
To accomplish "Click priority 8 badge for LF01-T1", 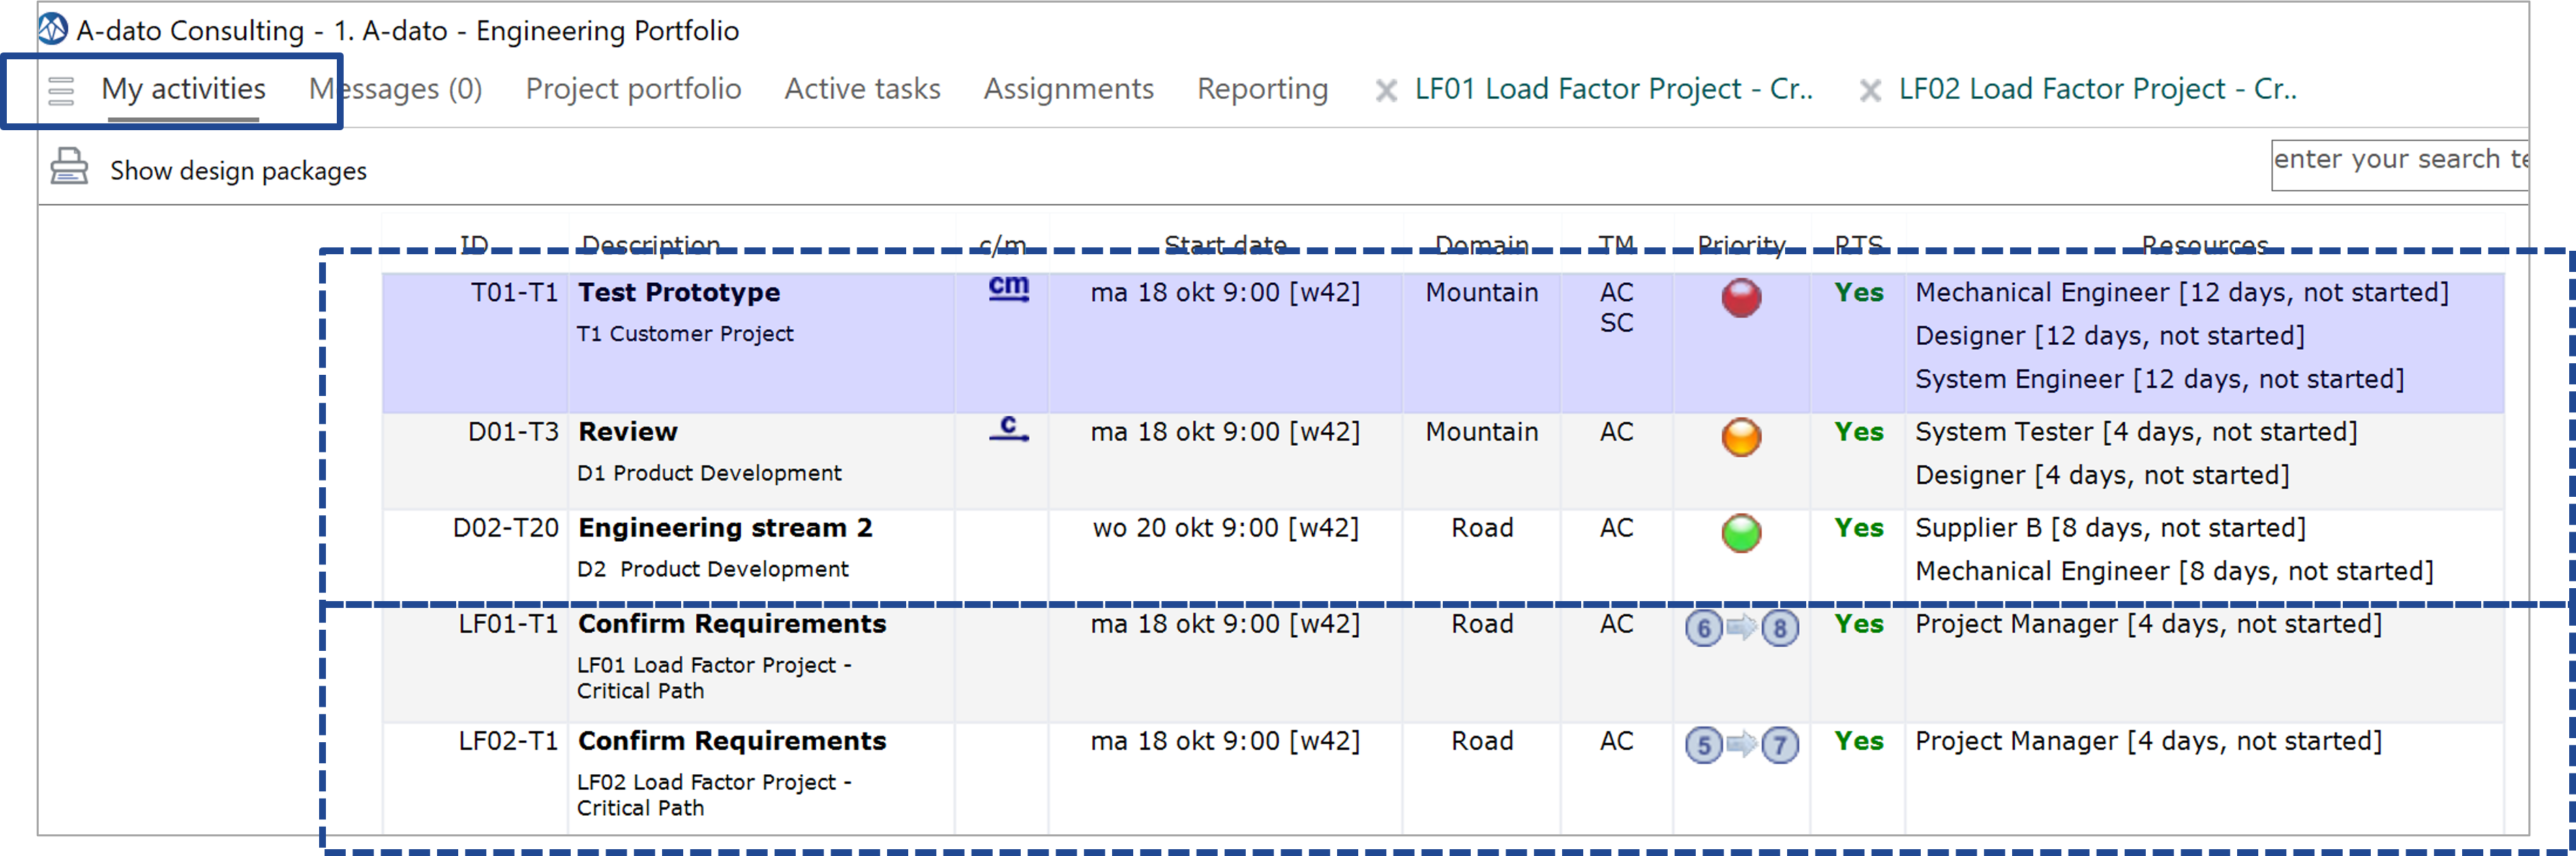I will coord(1780,628).
